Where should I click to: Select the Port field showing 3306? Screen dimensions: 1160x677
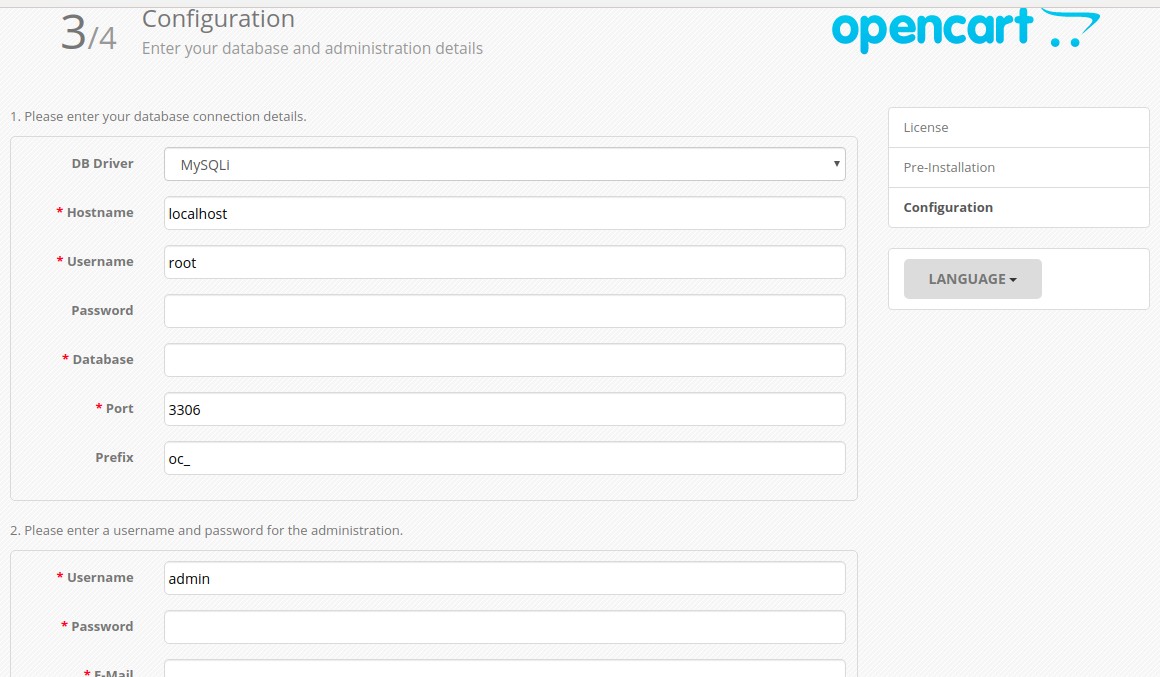(504, 409)
